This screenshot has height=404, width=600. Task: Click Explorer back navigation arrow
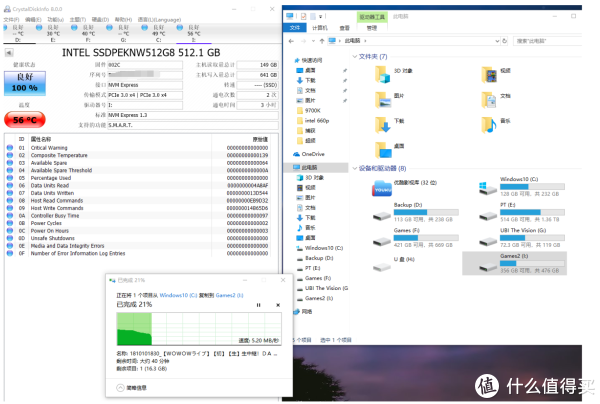292,41
